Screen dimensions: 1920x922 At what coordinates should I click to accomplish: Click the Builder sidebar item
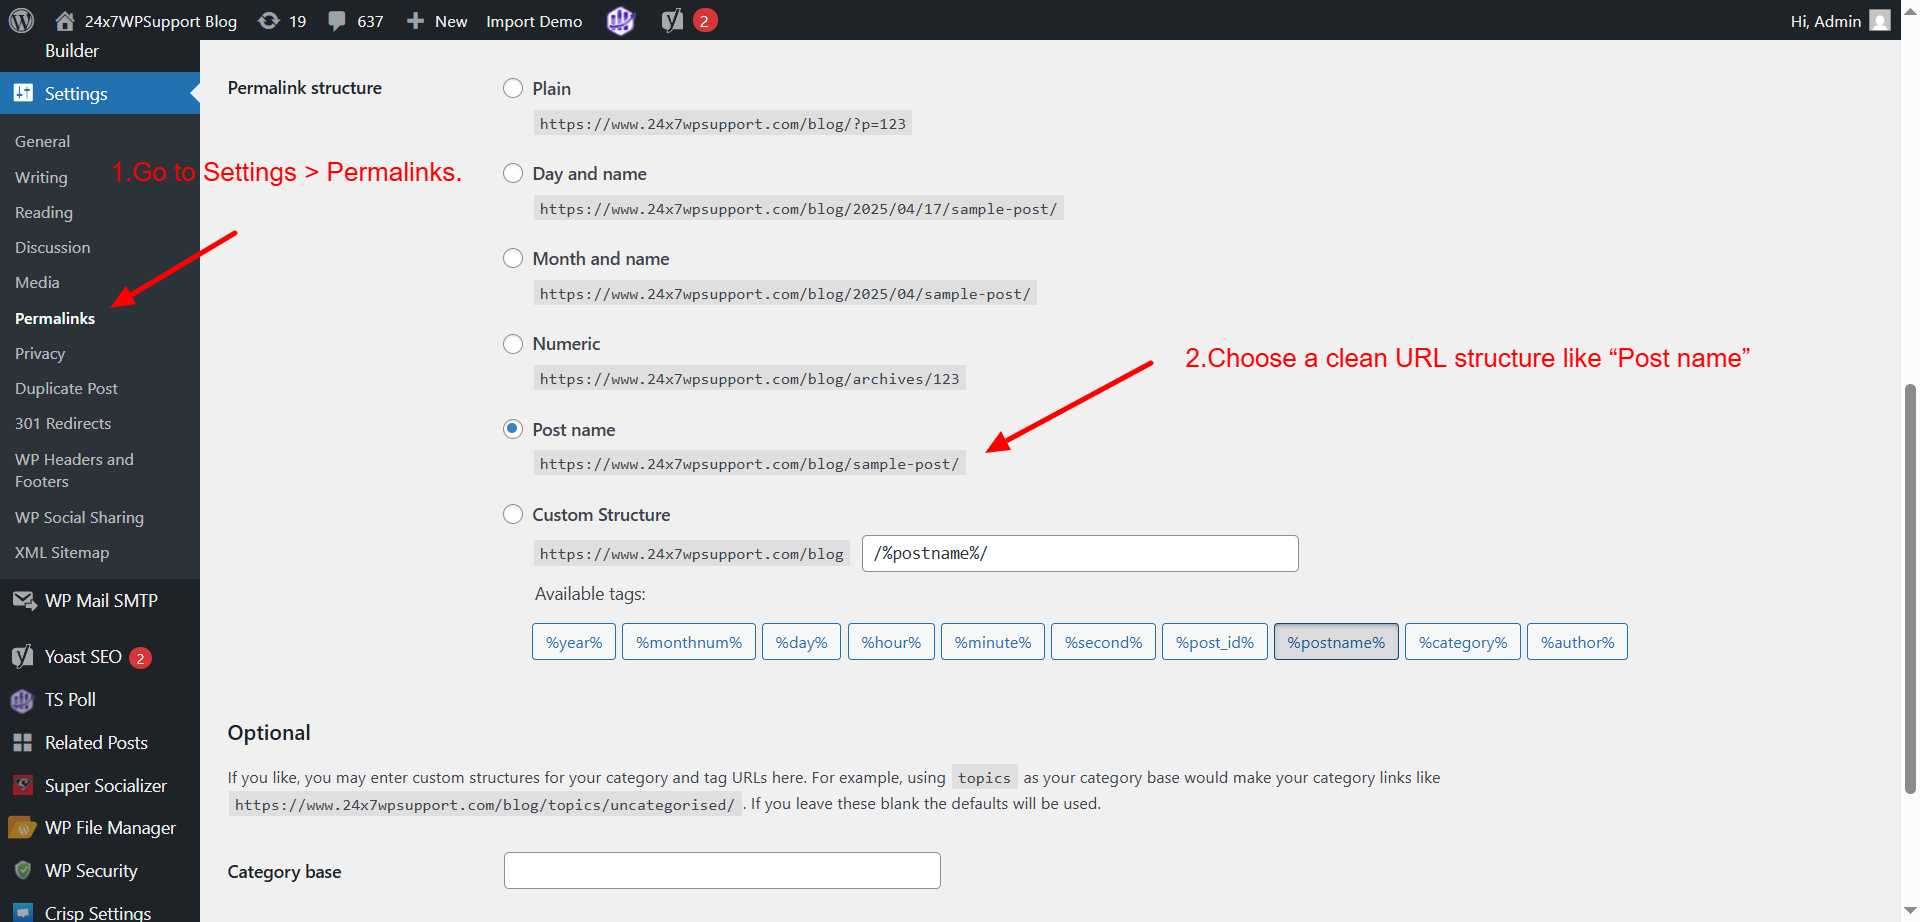point(72,50)
